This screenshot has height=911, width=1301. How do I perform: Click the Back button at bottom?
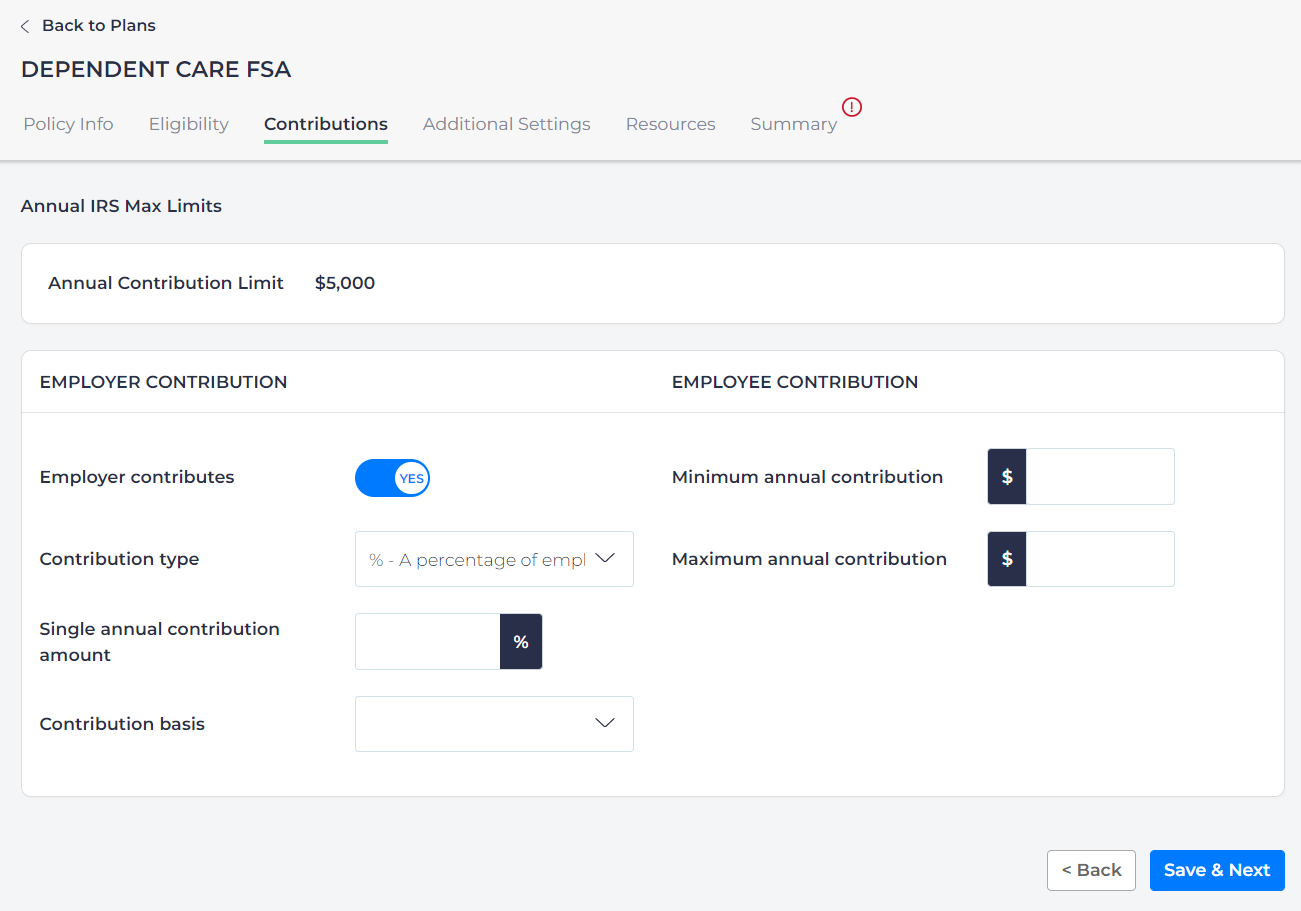coord(1091,870)
